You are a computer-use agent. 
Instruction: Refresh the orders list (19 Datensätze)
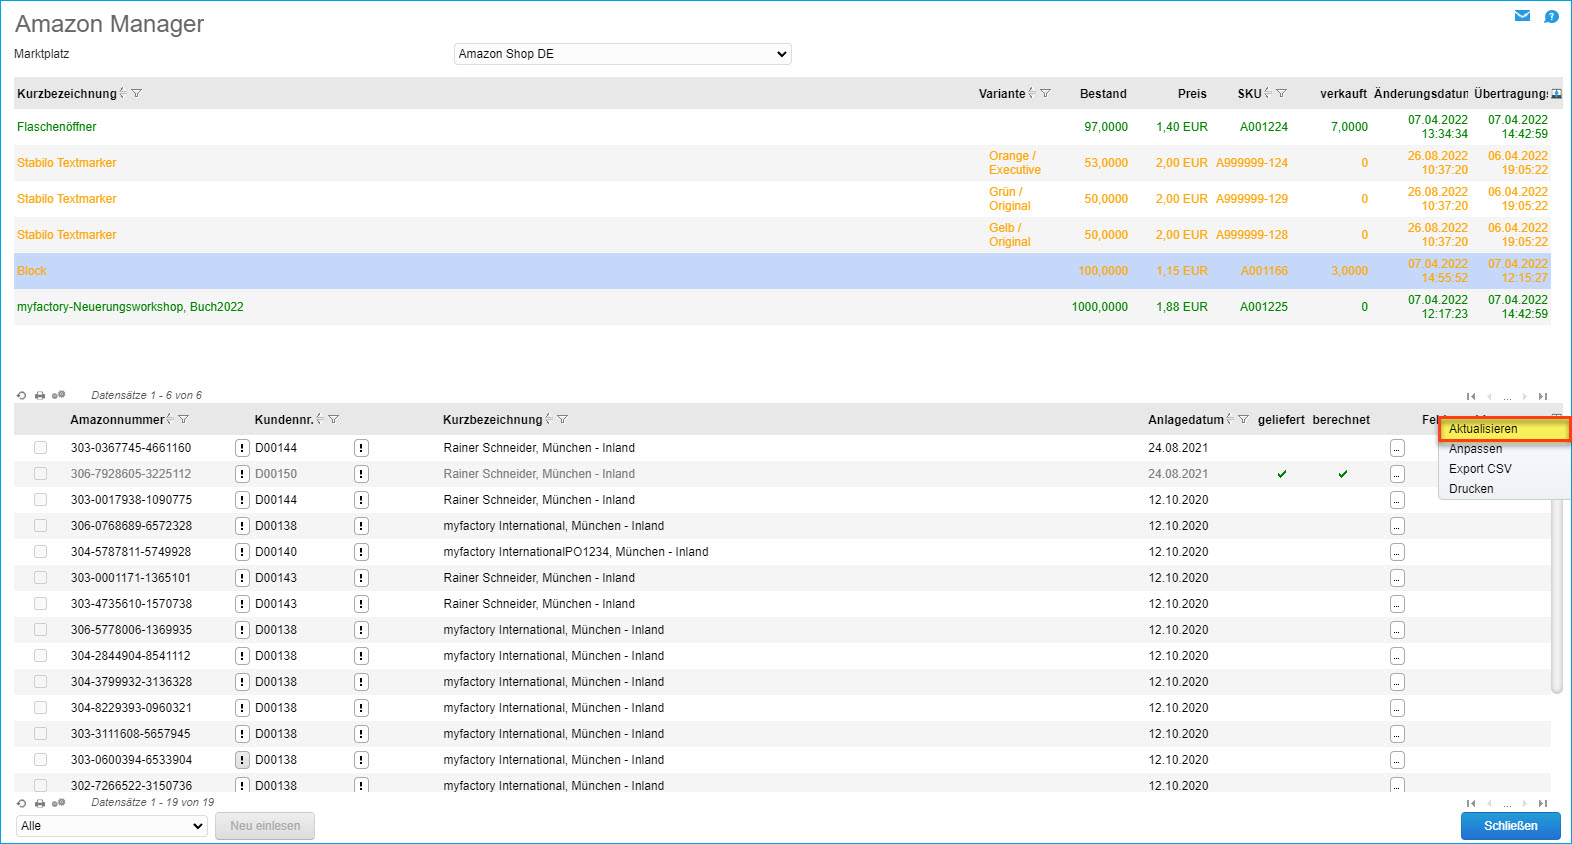22,803
